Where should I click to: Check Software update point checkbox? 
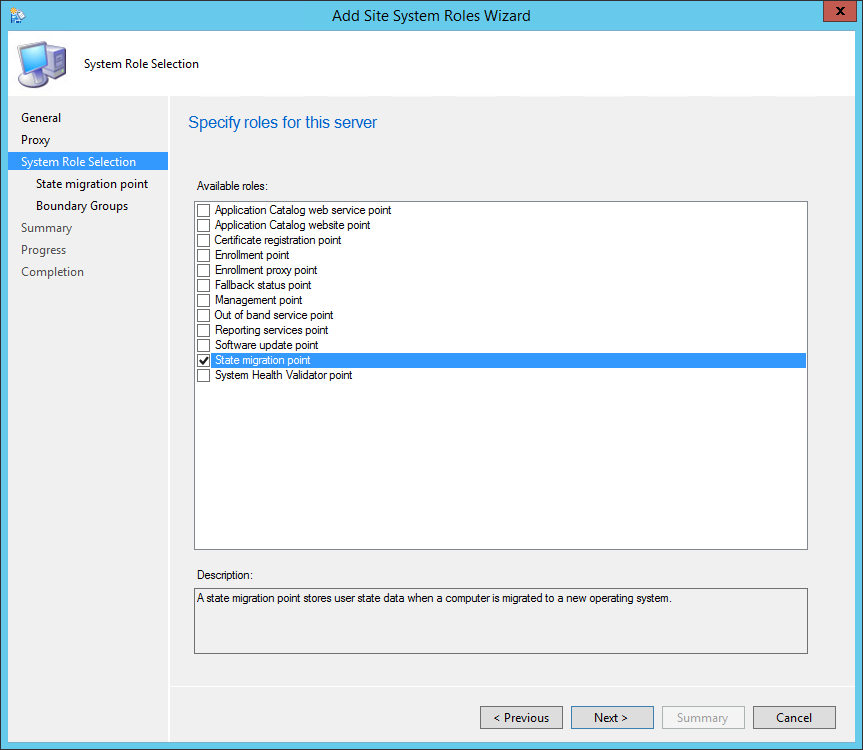(204, 345)
